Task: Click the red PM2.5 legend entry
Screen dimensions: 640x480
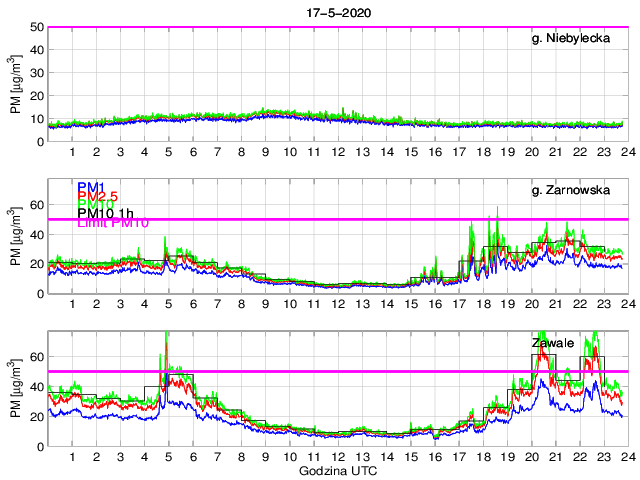Action: (x=98, y=196)
